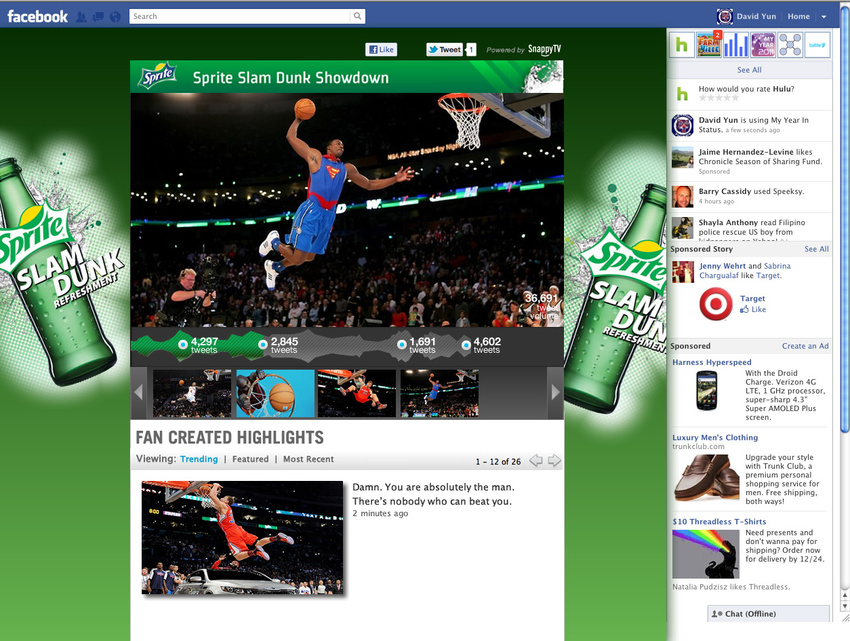
Task: Select the 4,602 tweets timeline marker
Action: tap(466, 344)
